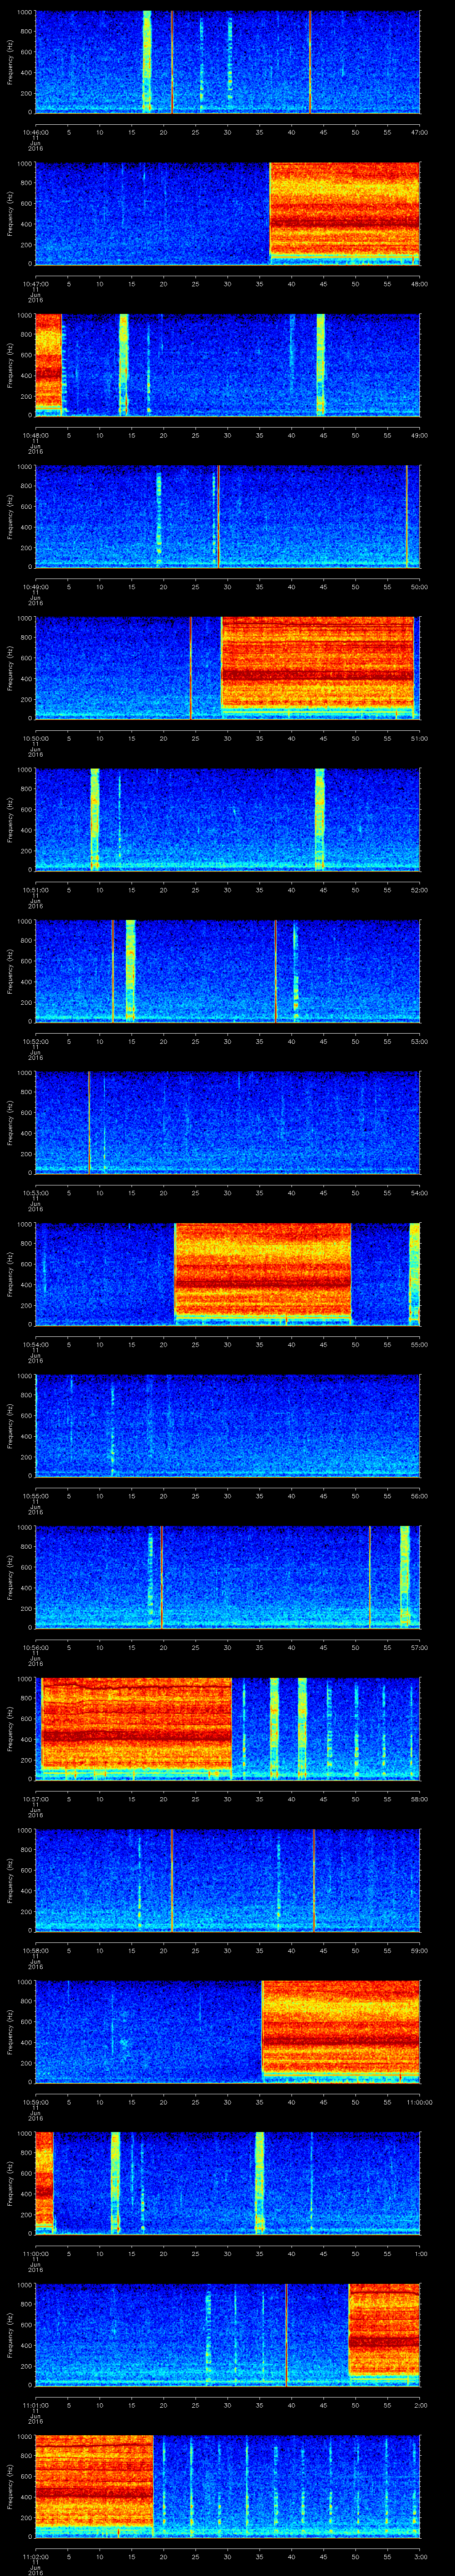Select the spectrogram panel starting at 10:47:00
Image resolution: width=455 pixels, height=2576 pixels.
pos(227,214)
